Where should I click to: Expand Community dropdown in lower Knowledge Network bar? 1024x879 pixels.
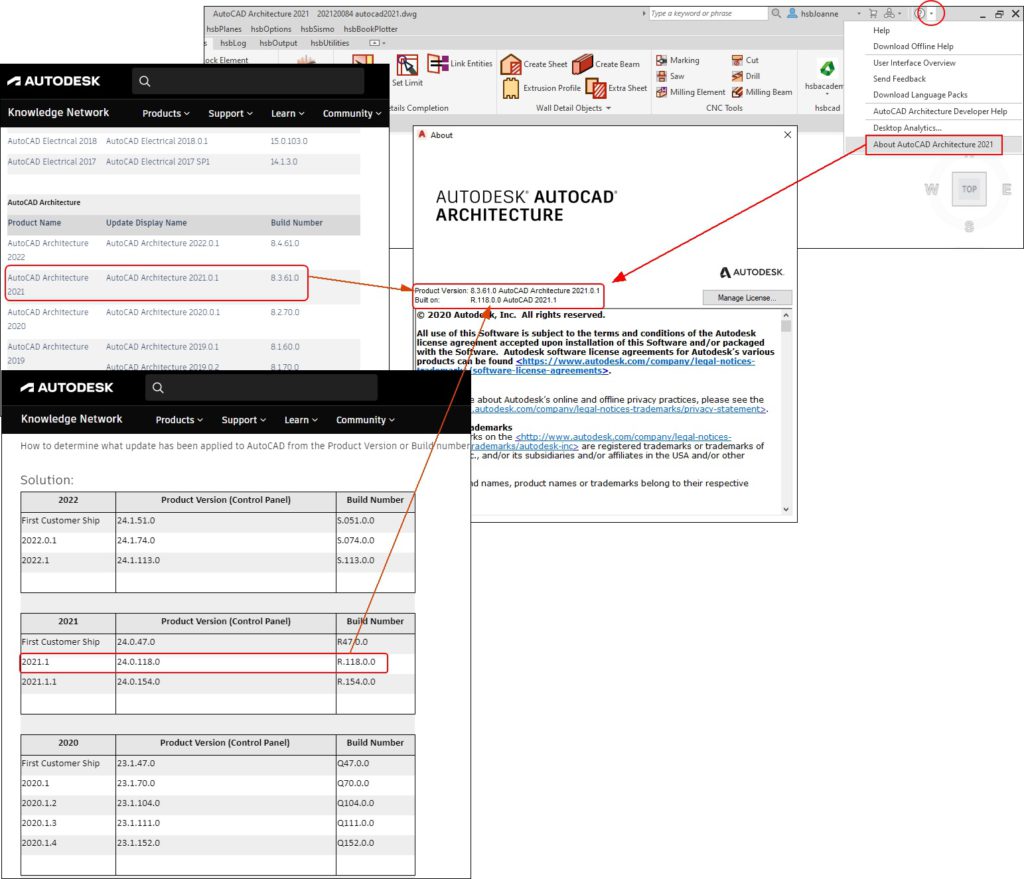[365, 420]
